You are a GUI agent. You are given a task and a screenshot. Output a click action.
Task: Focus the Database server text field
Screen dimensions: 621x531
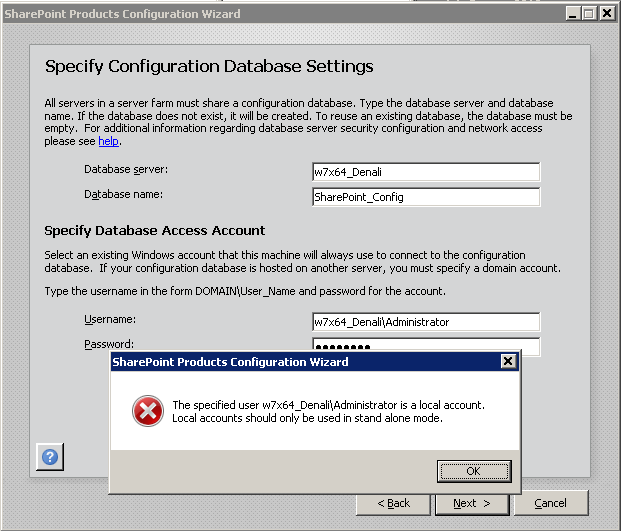click(x=426, y=172)
